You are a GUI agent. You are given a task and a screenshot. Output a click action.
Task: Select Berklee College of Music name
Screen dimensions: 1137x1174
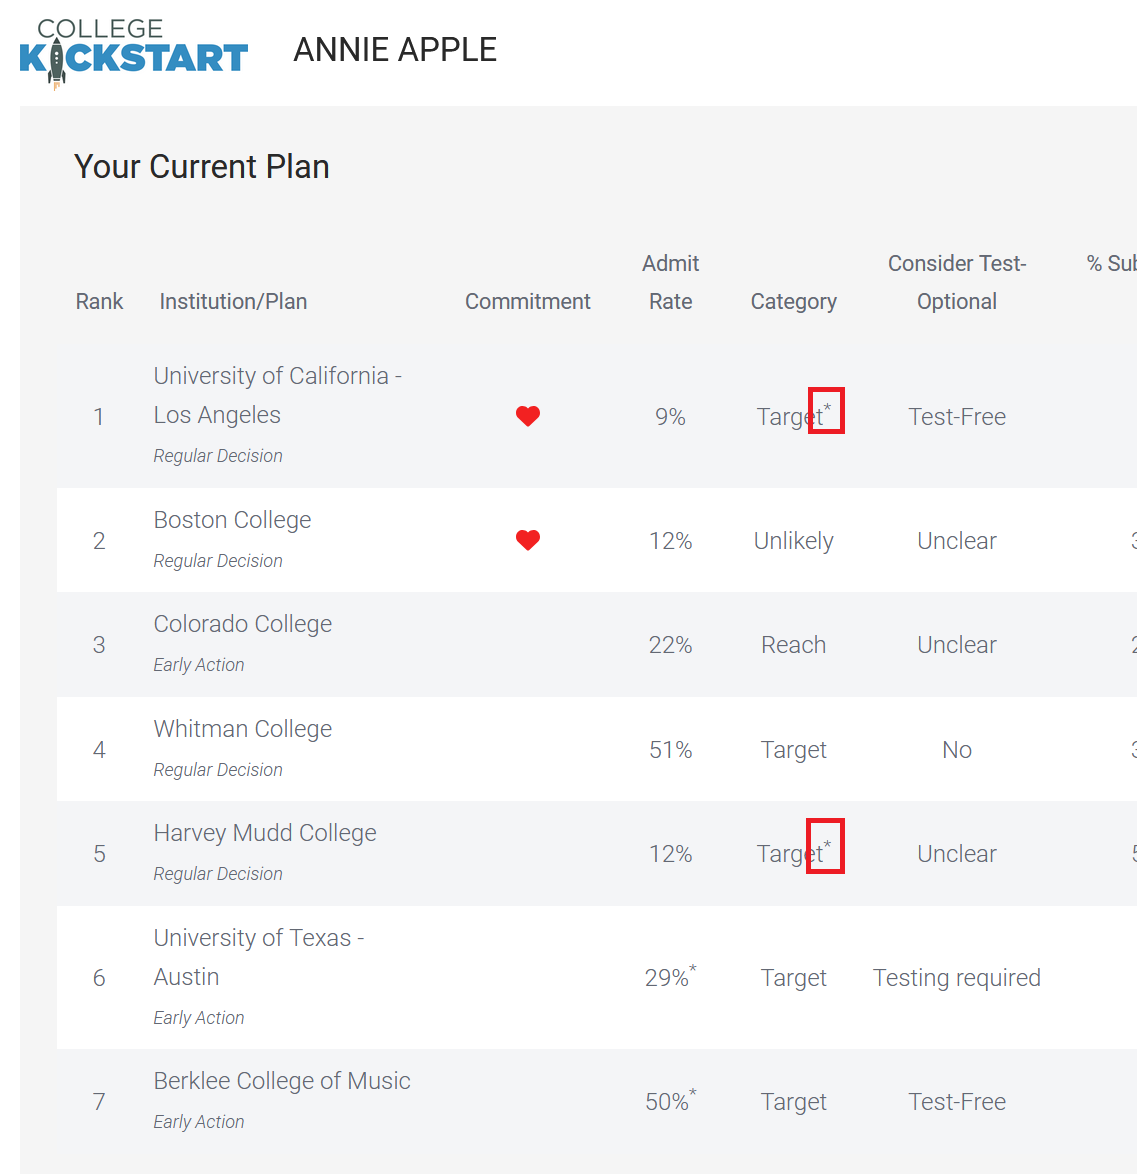pyautogui.click(x=282, y=1080)
